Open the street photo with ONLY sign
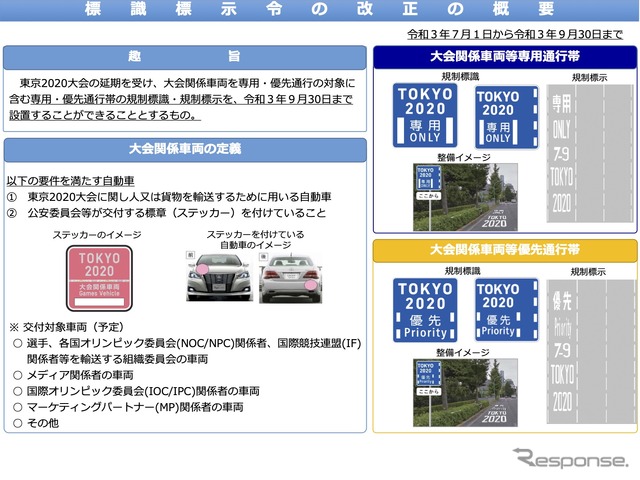Viewport: 640px width, 480px height. 465,197
